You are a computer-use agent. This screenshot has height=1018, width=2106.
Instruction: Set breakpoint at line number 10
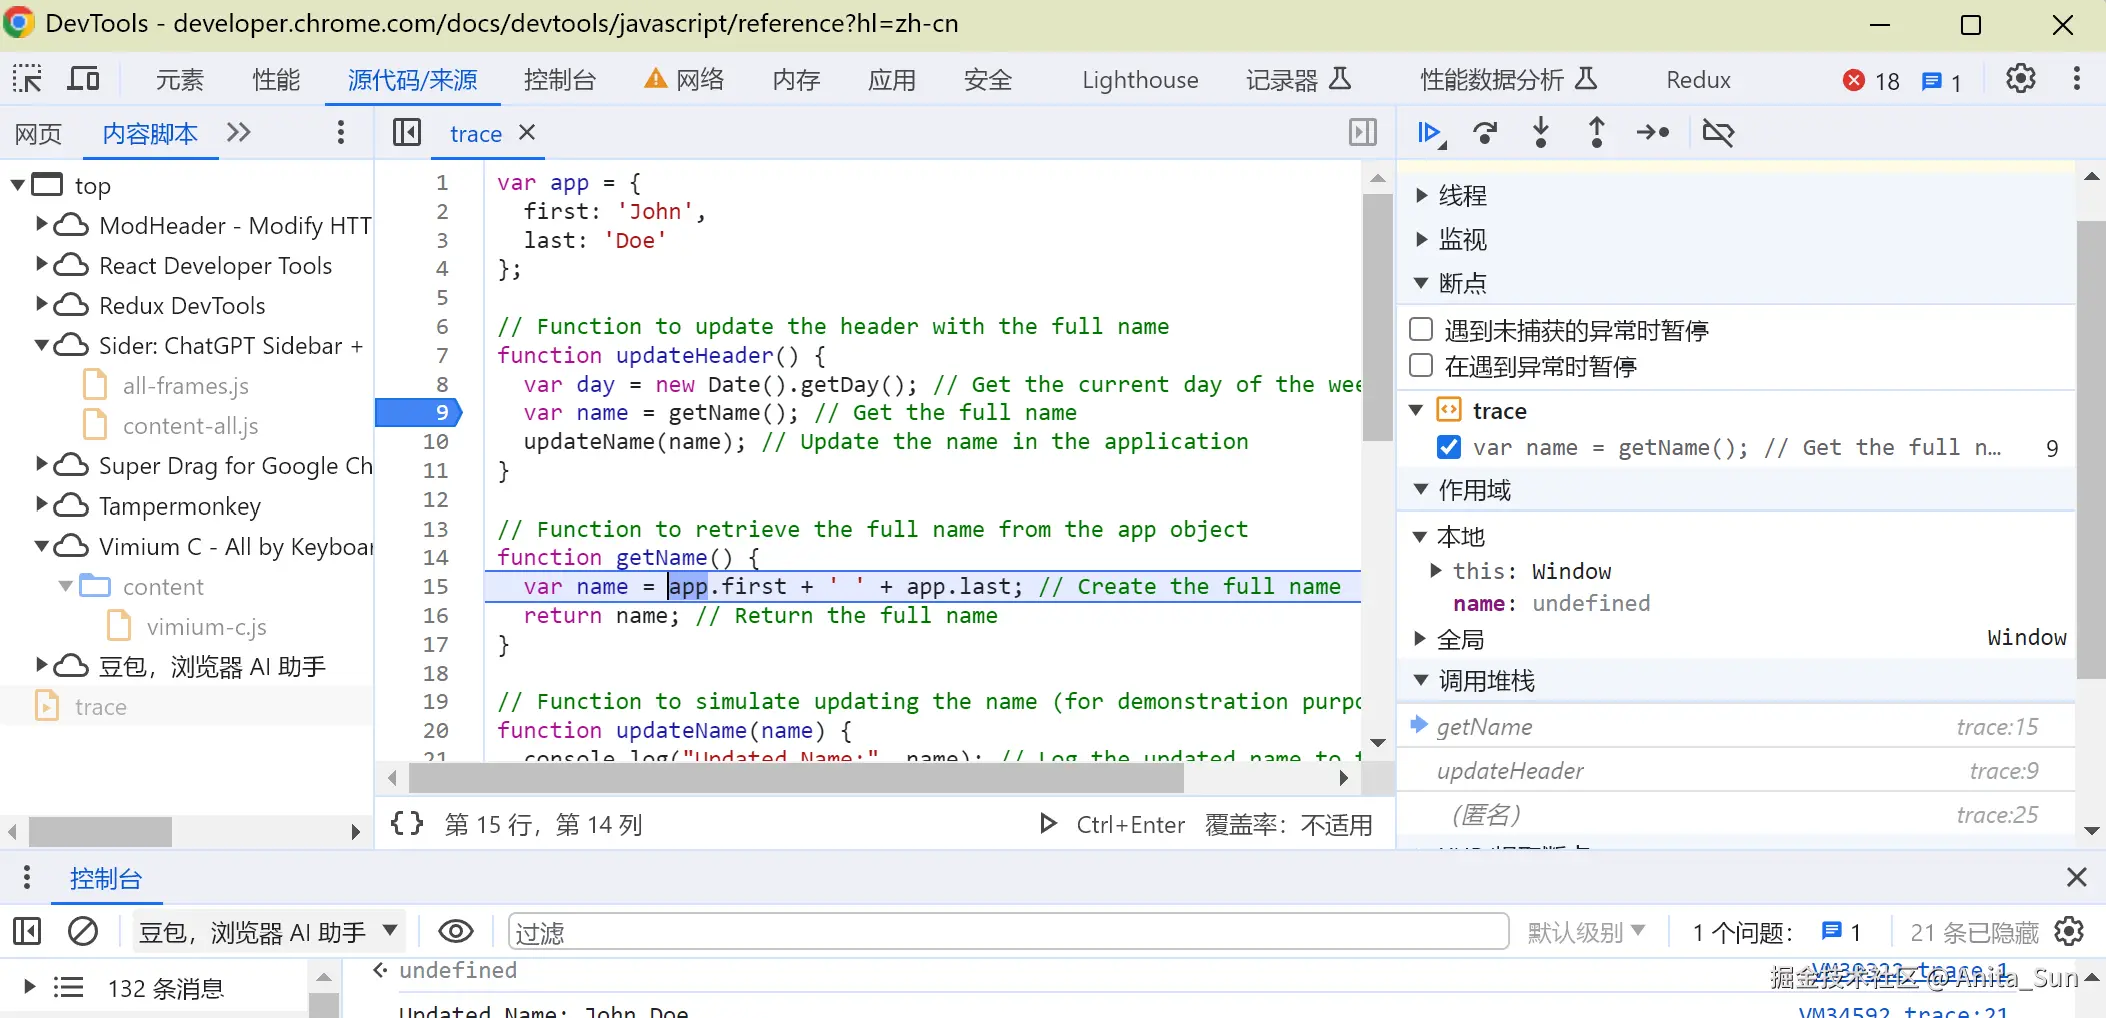tap(435, 441)
